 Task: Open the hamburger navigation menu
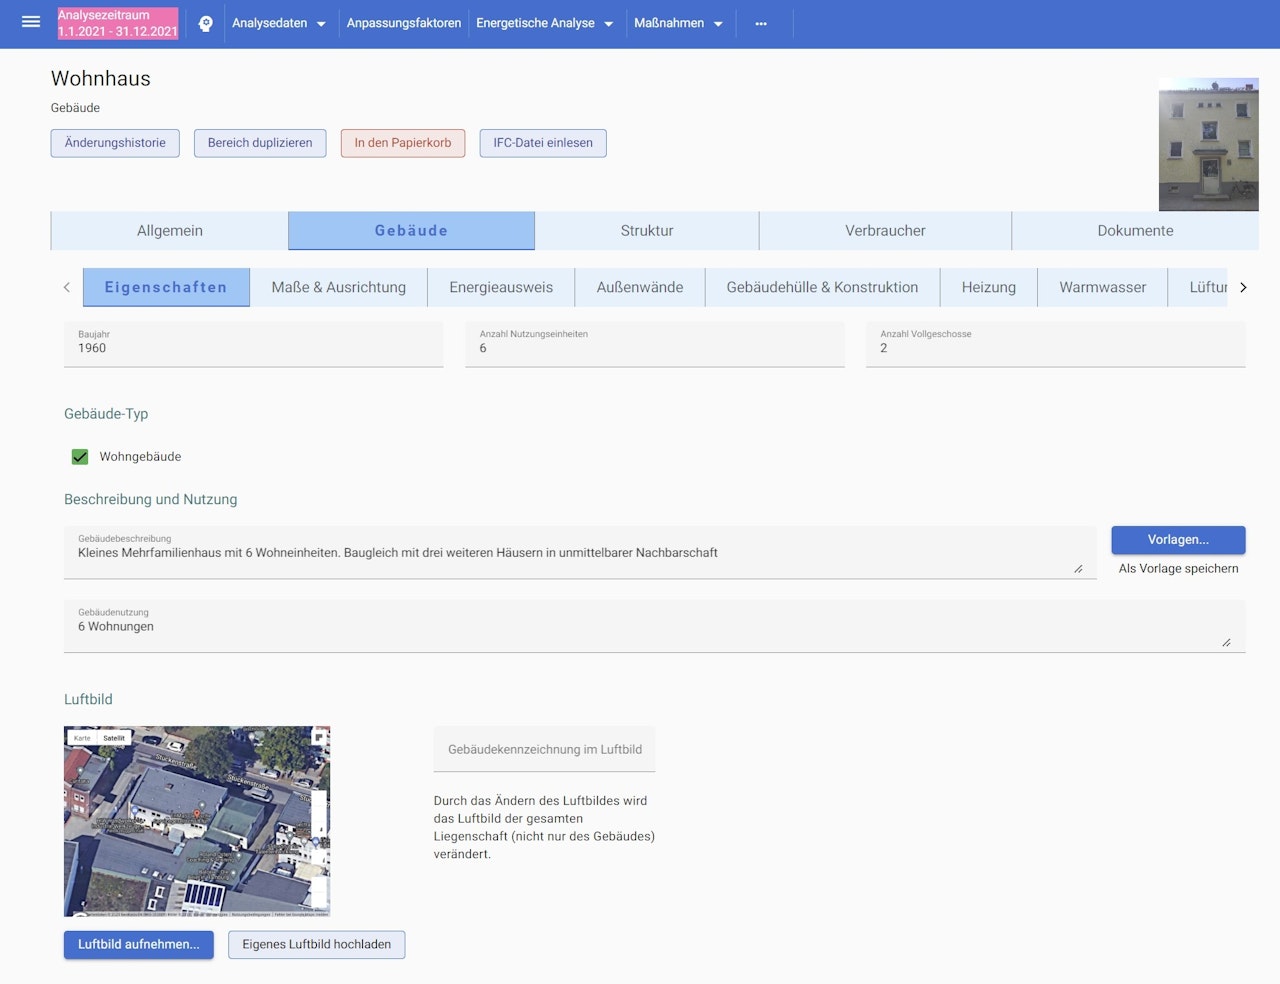pyautogui.click(x=31, y=22)
